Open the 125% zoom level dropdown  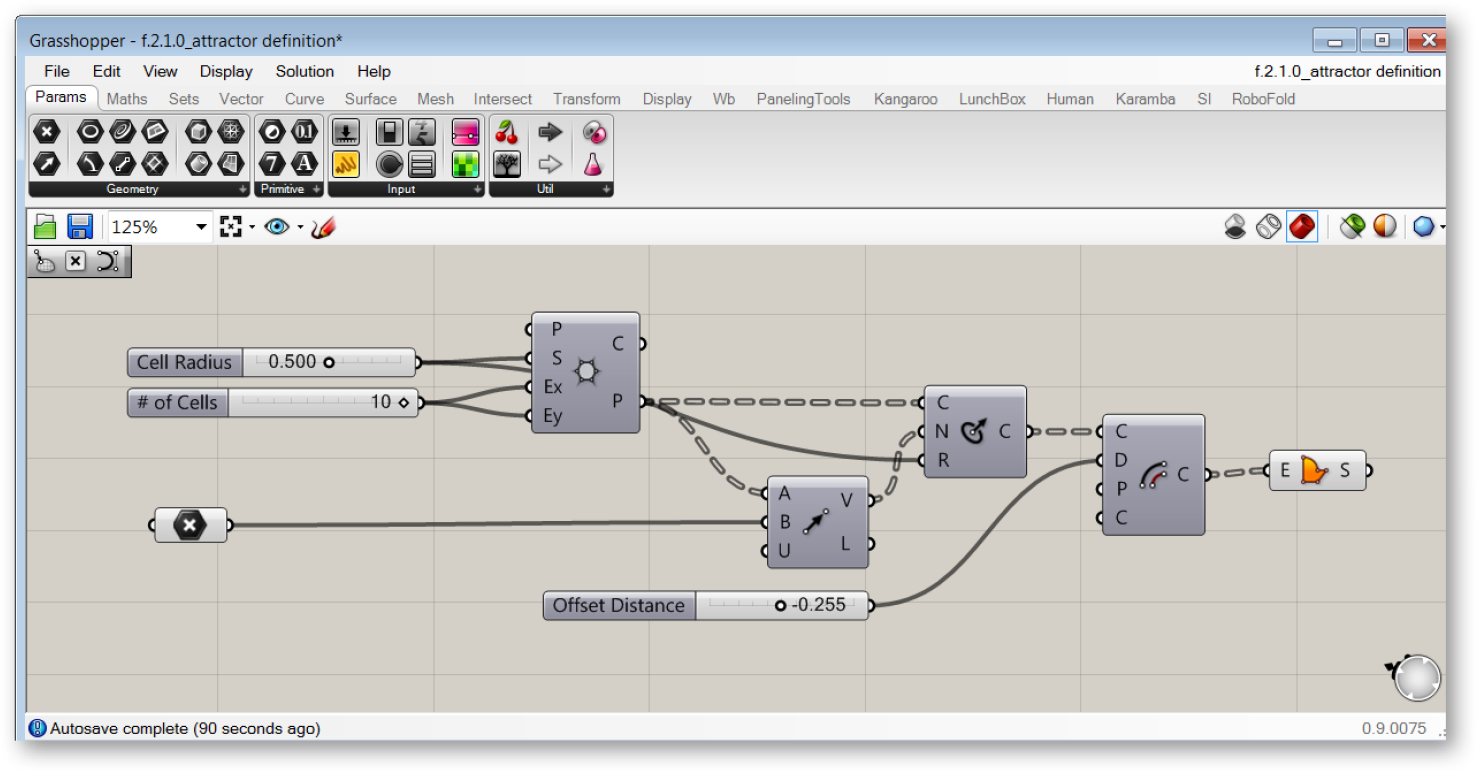pos(201,227)
